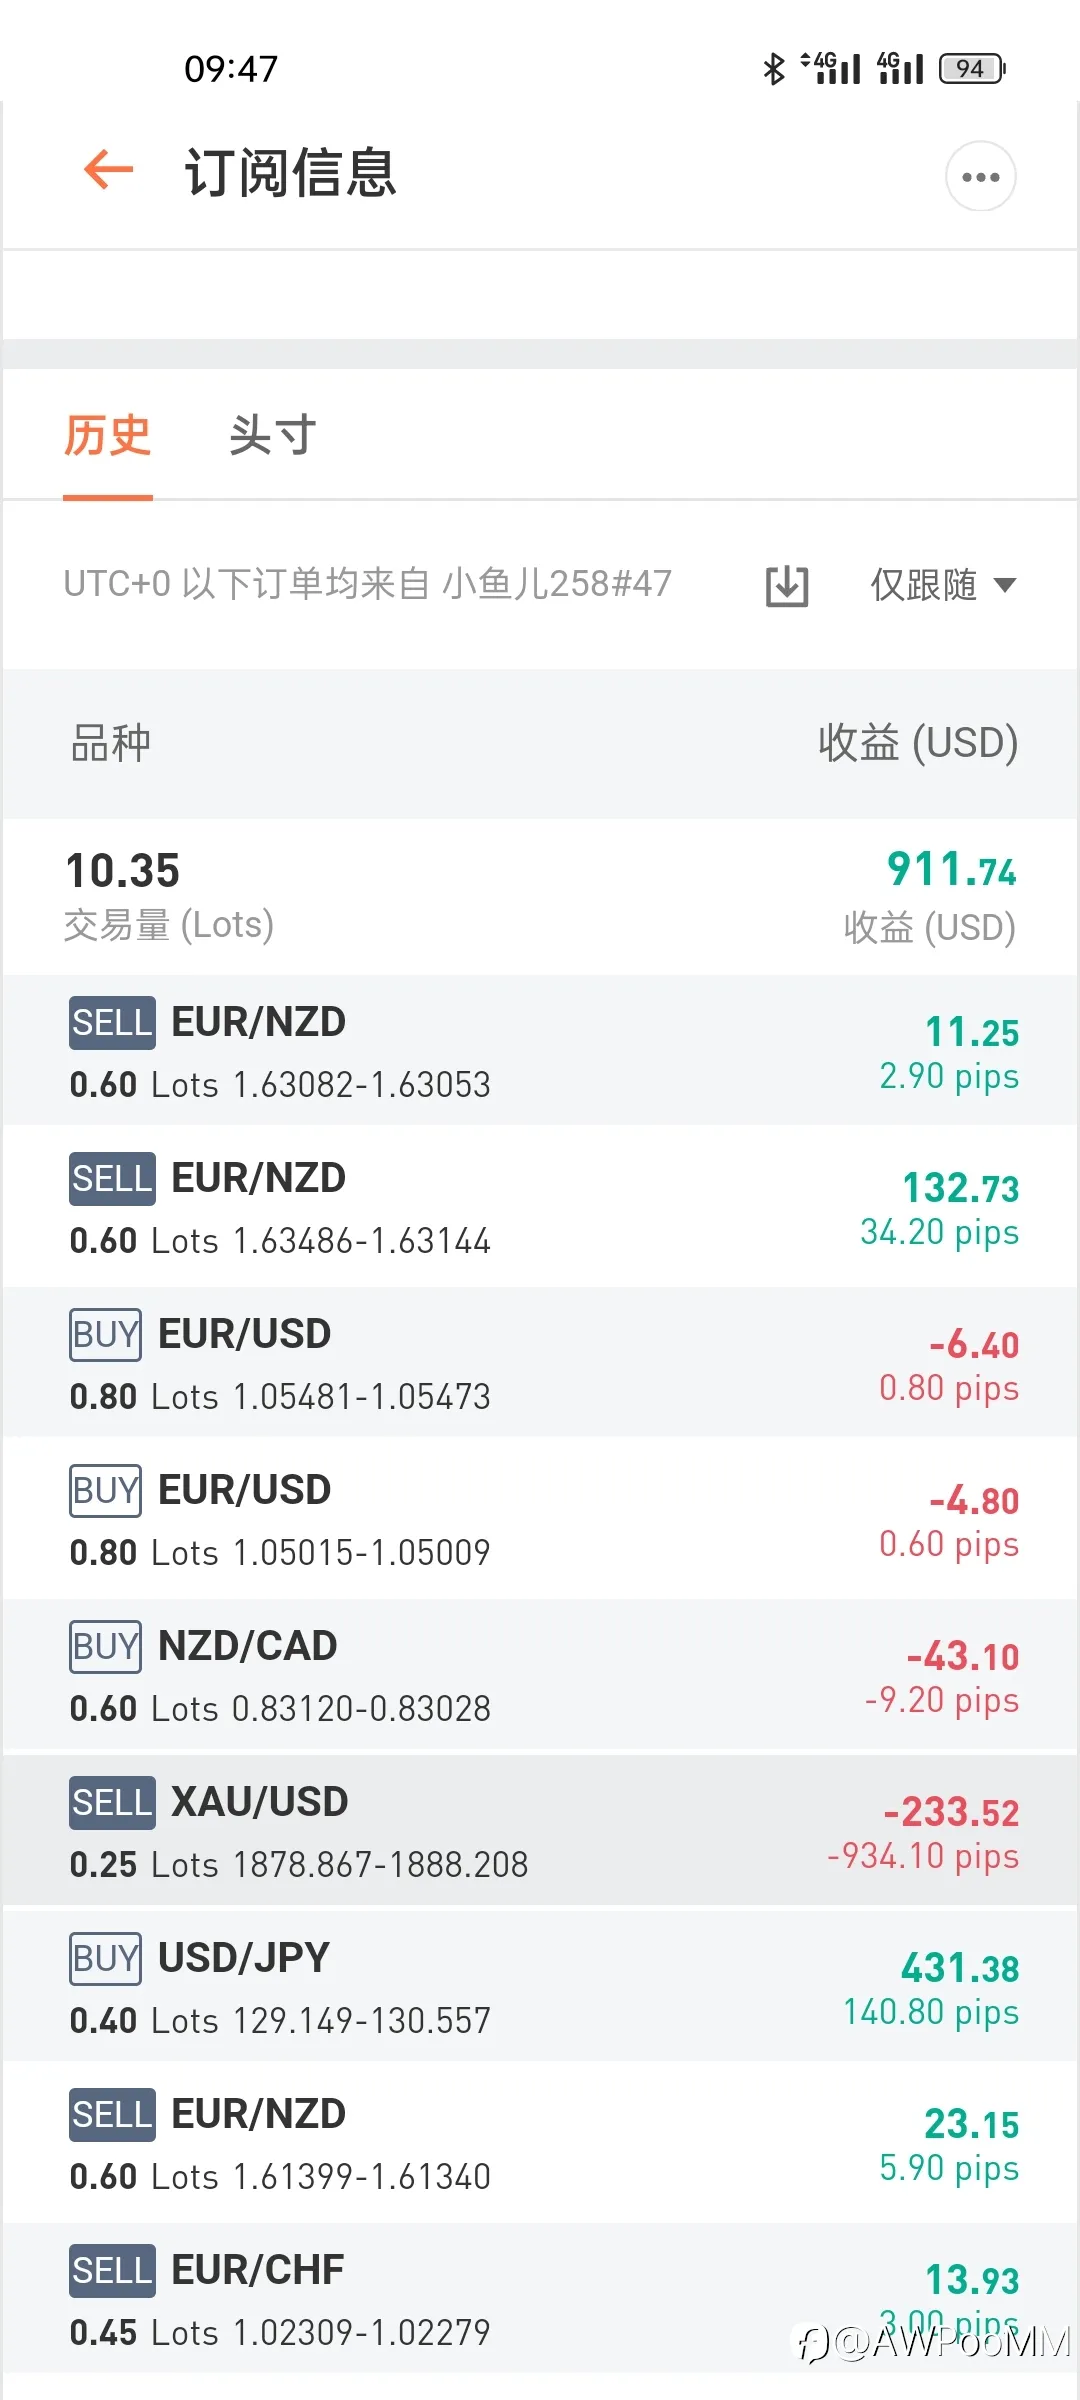Switch to the 头寸 tab
1080x2400 pixels.
click(272, 435)
